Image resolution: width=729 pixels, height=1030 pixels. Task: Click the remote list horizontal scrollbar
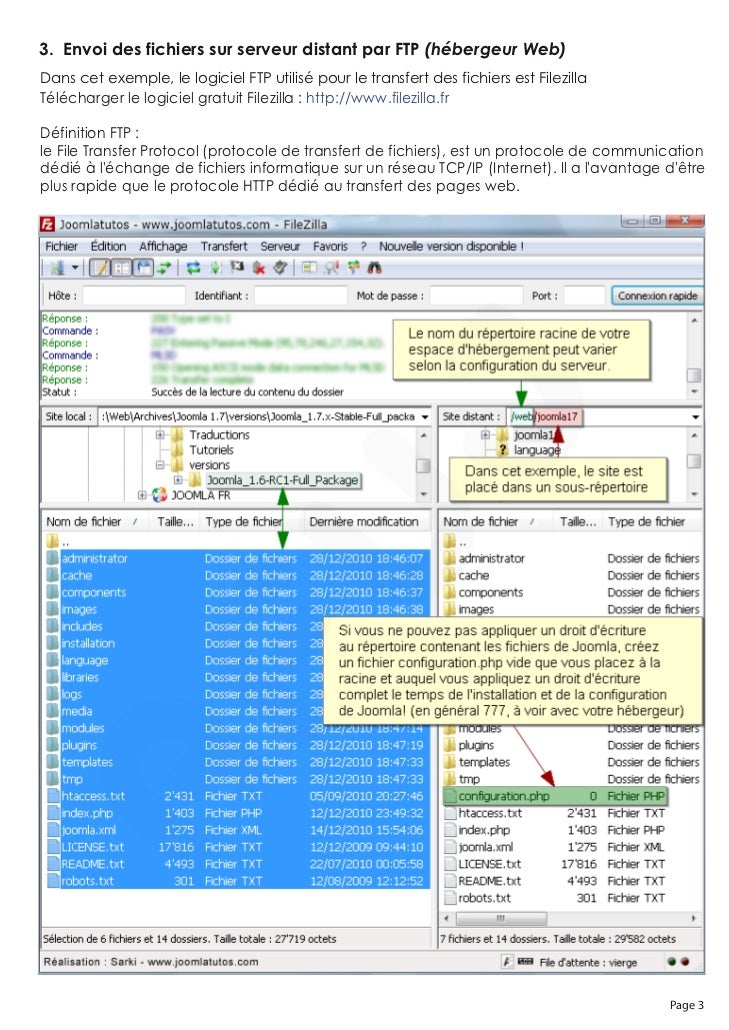pos(569,918)
